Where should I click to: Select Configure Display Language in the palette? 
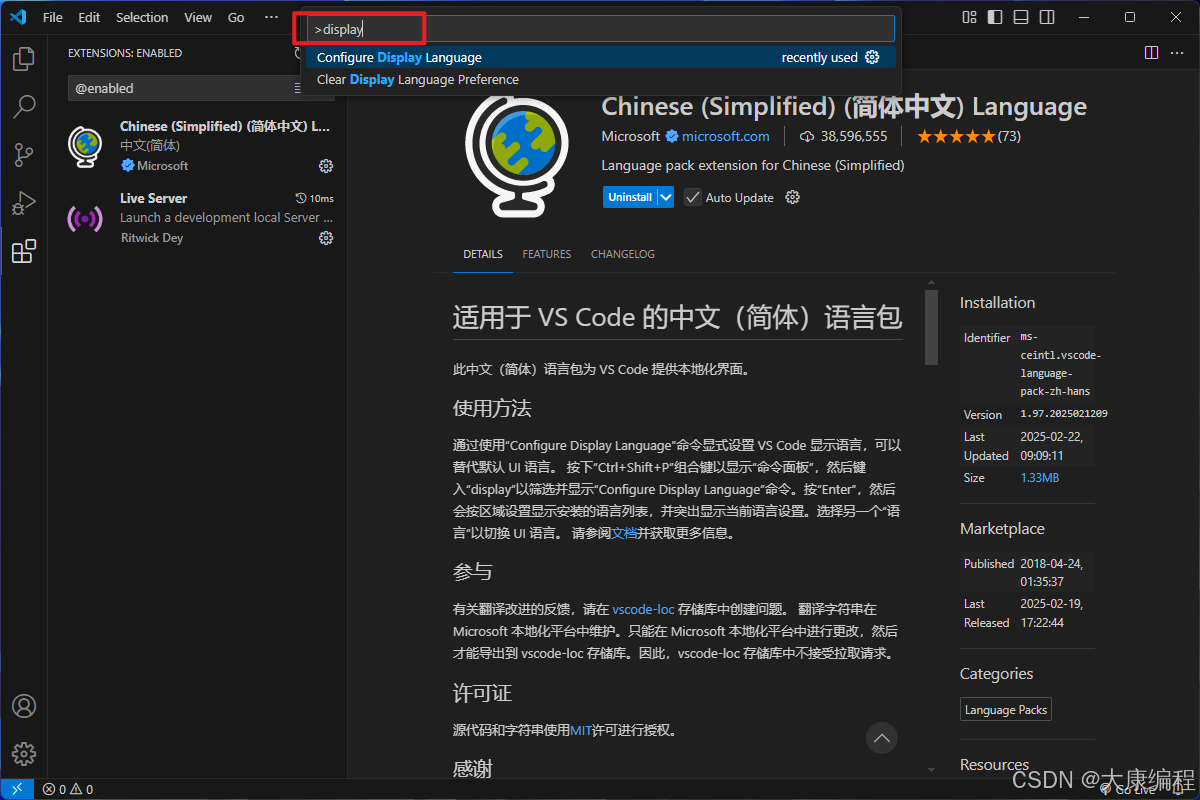pyautogui.click(x=400, y=58)
